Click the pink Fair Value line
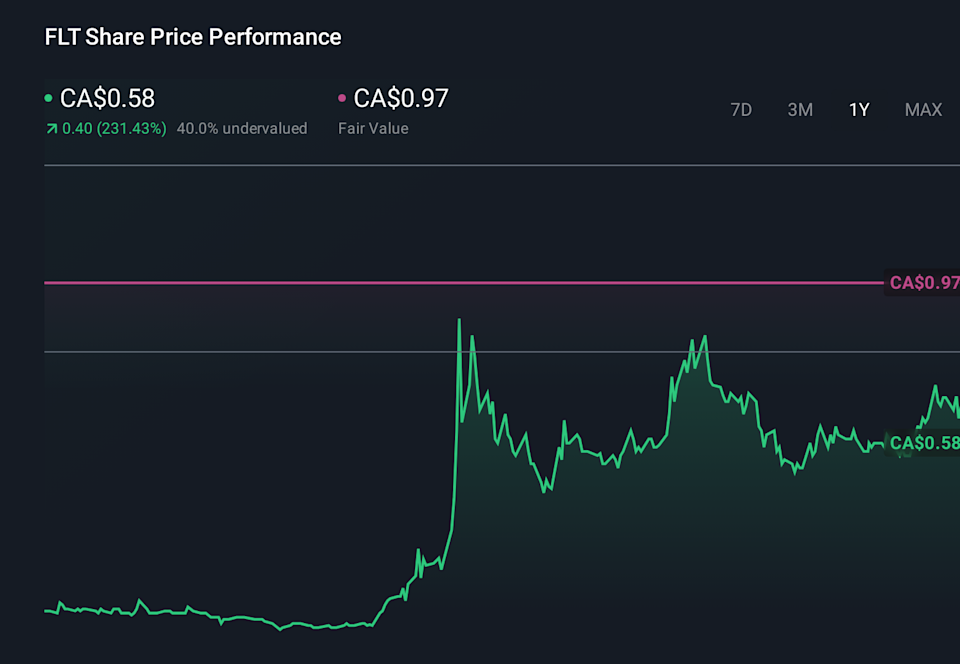 [450, 283]
